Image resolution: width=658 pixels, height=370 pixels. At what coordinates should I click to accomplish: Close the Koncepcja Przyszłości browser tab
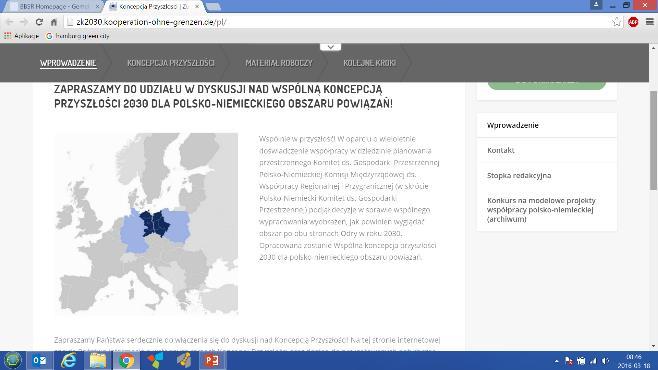197,7
